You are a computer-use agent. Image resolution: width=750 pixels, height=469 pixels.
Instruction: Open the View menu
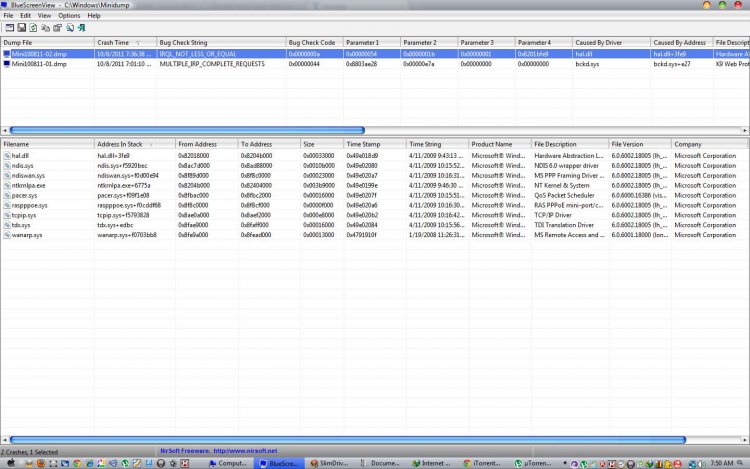tap(44, 16)
